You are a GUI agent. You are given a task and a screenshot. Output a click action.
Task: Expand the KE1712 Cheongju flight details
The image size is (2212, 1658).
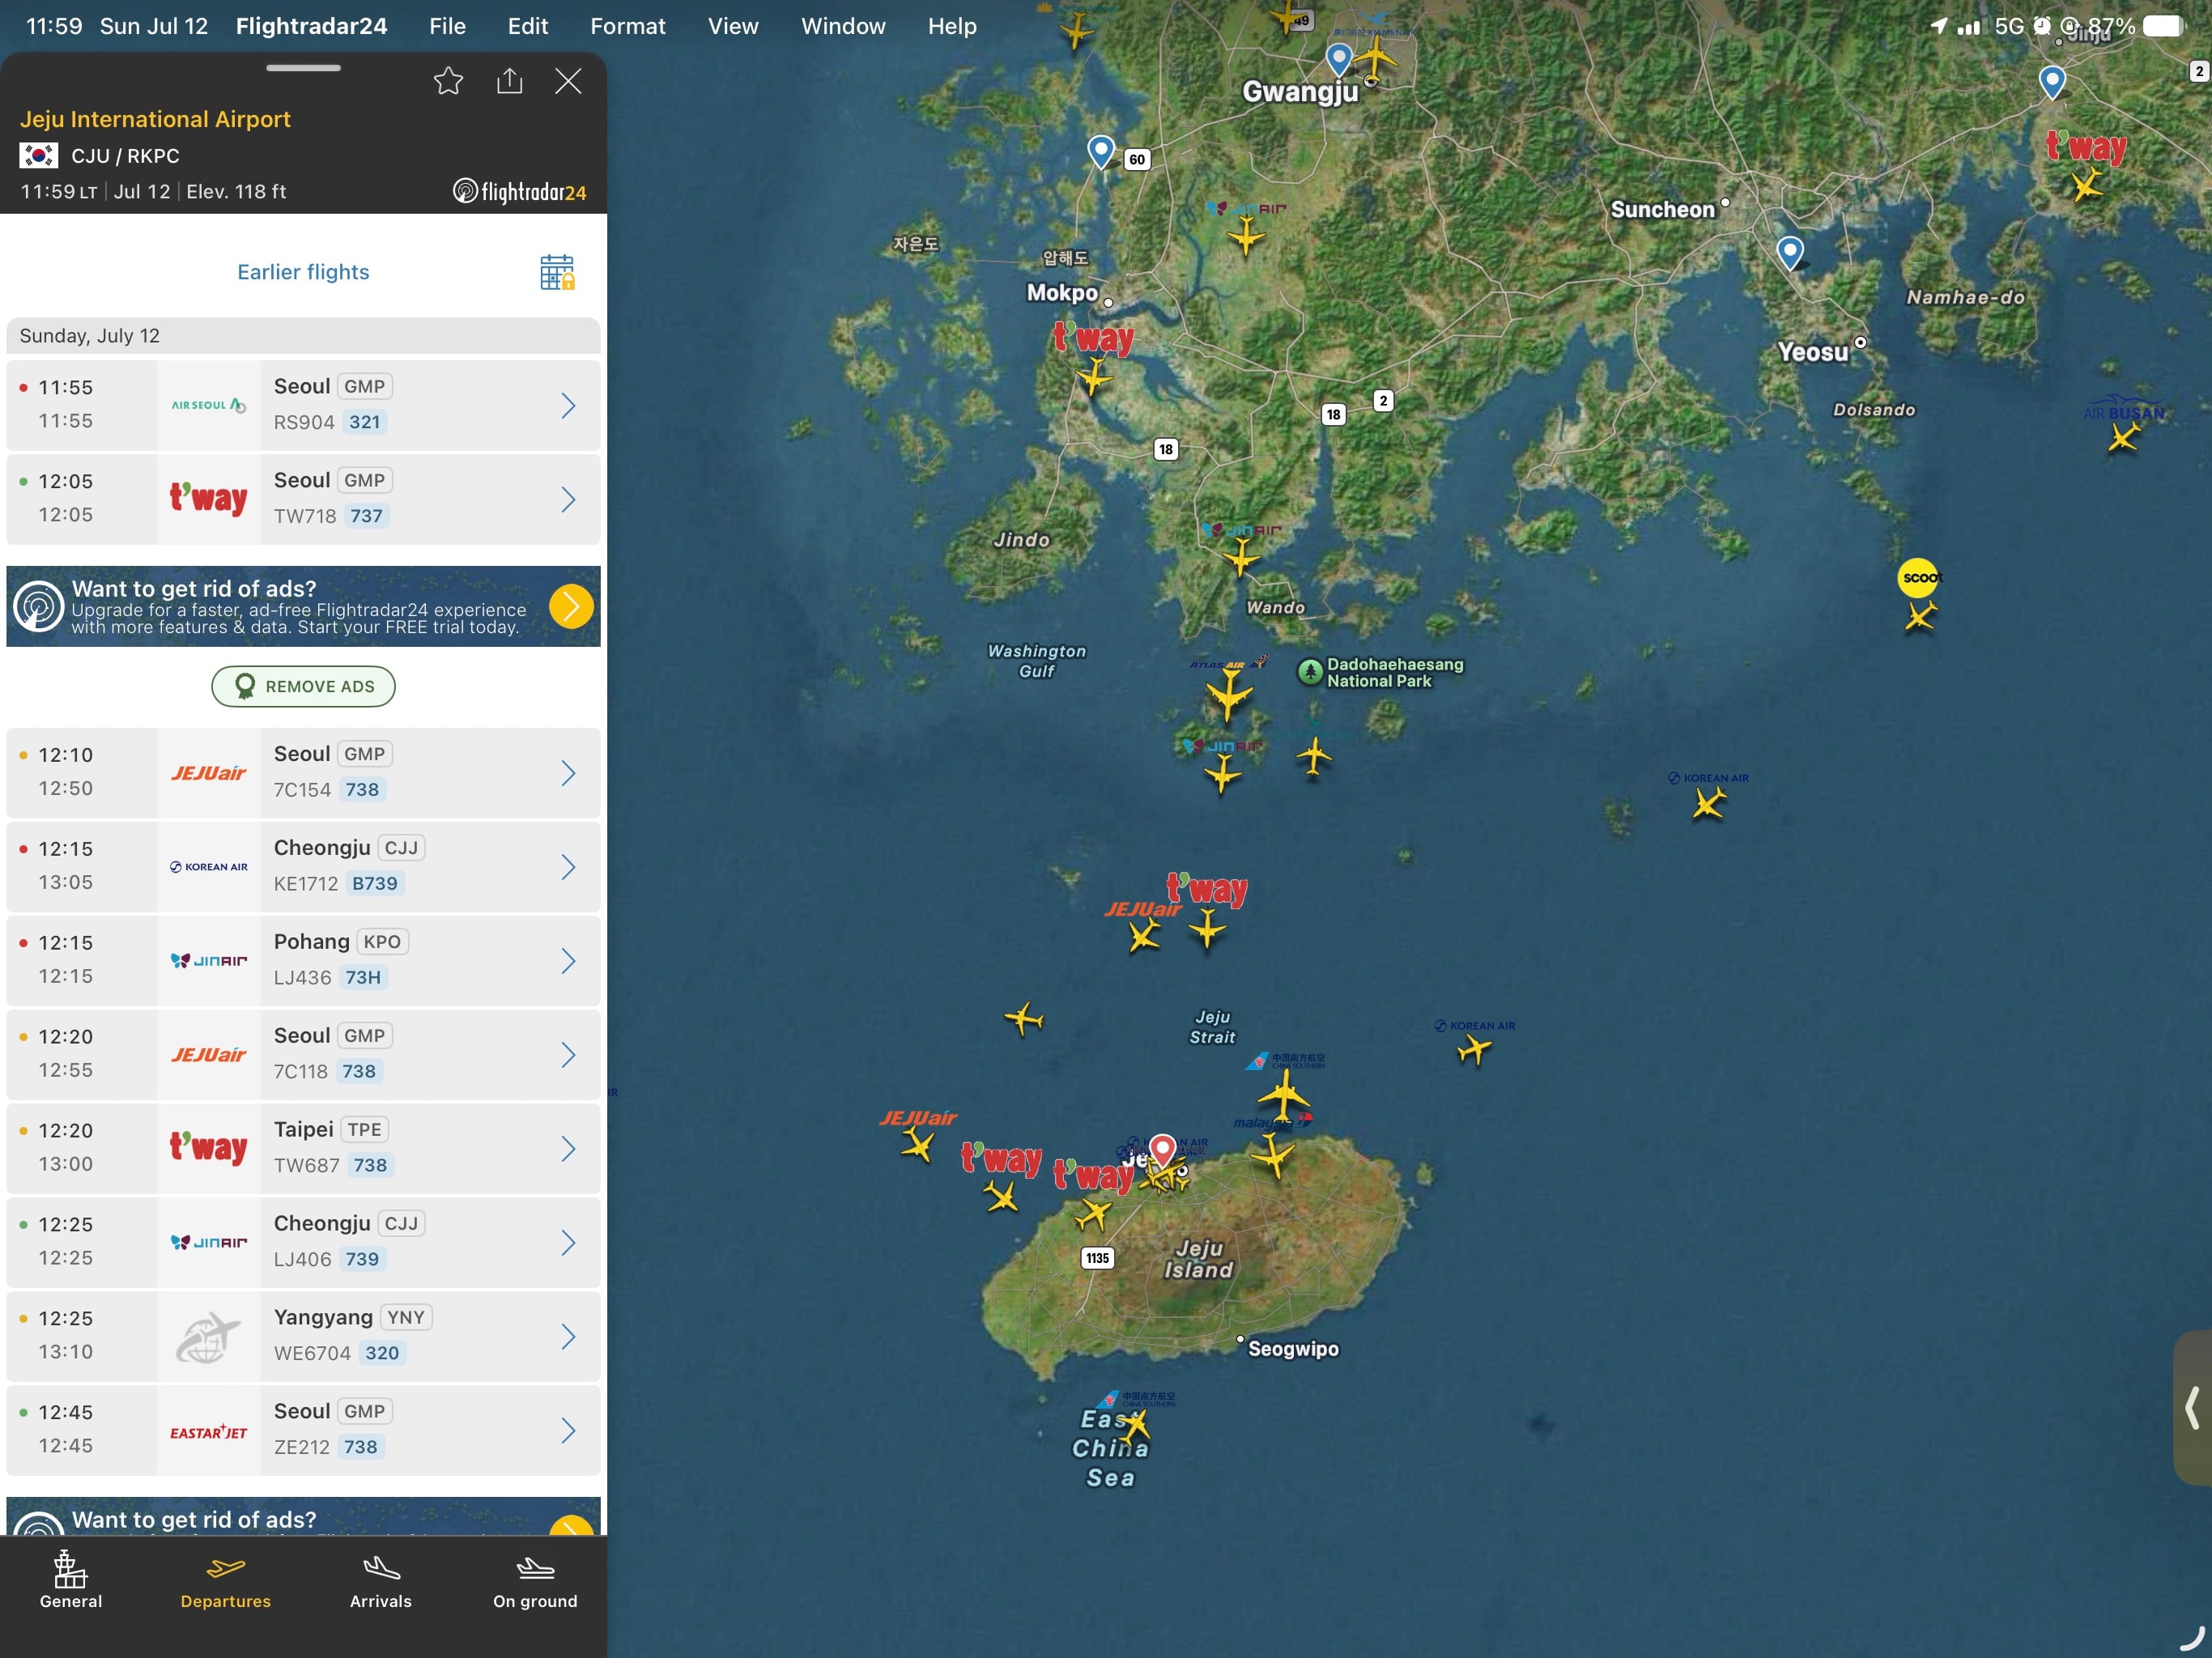pyautogui.click(x=303, y=867)
